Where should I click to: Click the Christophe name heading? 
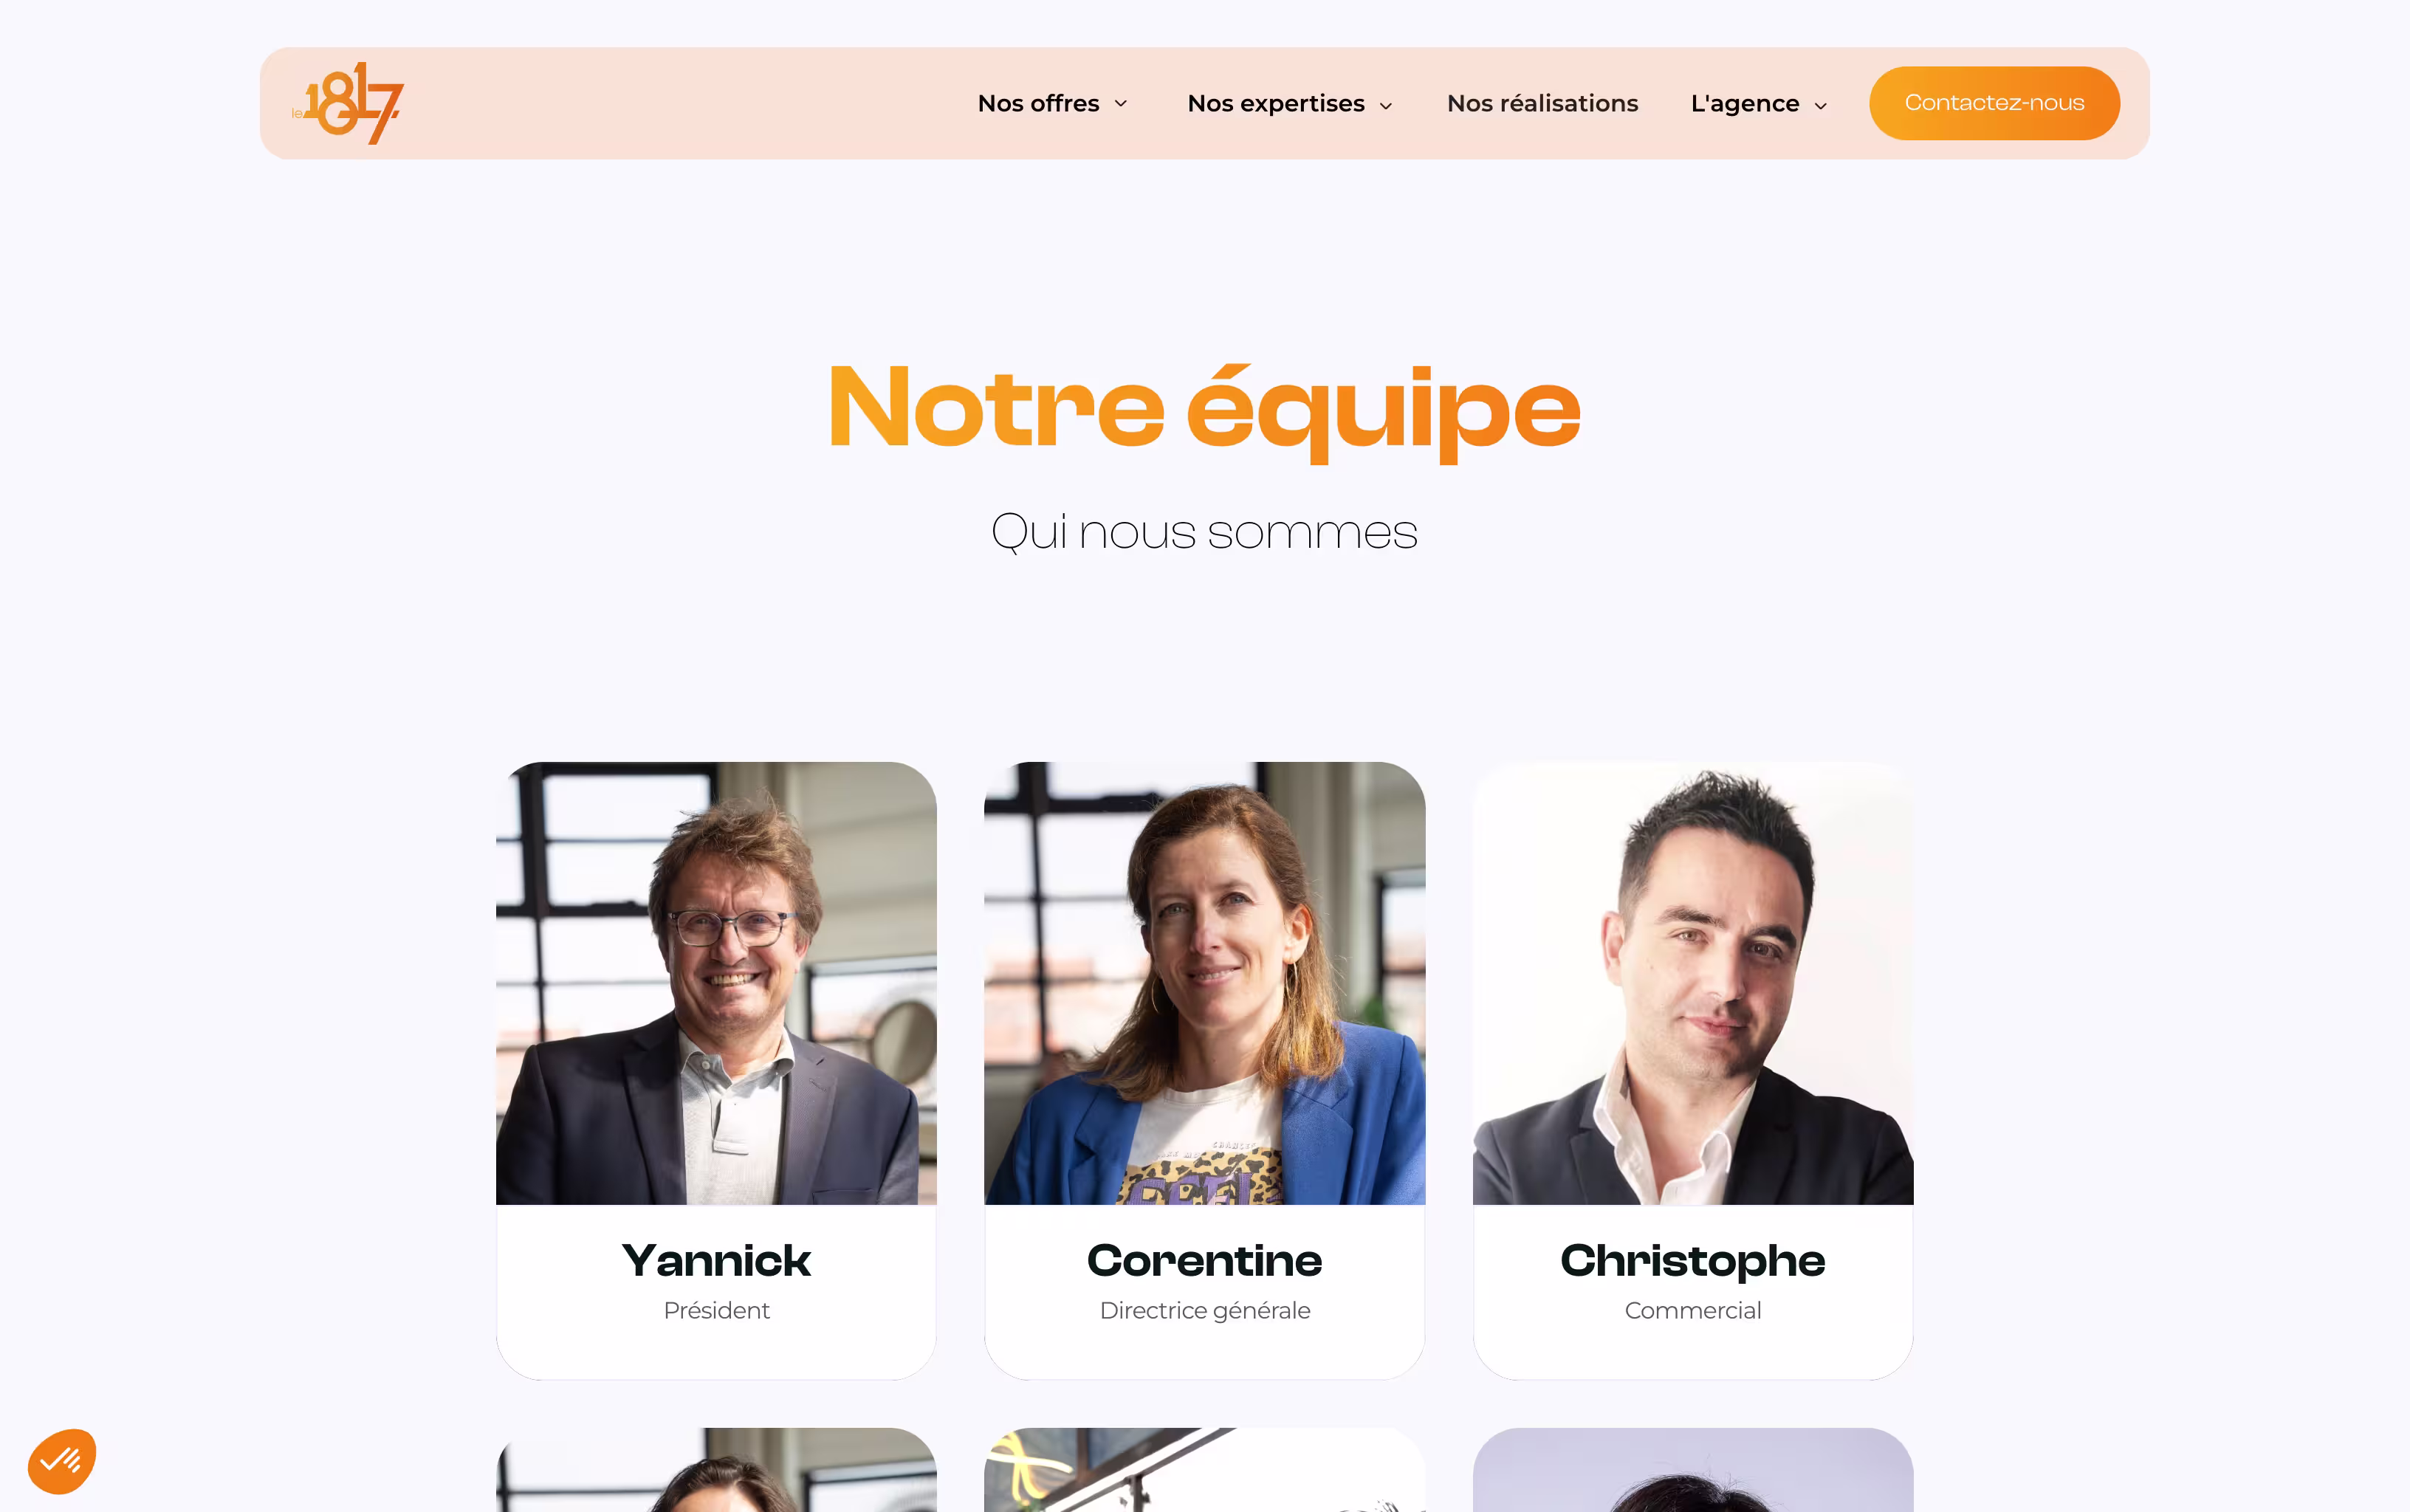[x=1693, y=1261]
